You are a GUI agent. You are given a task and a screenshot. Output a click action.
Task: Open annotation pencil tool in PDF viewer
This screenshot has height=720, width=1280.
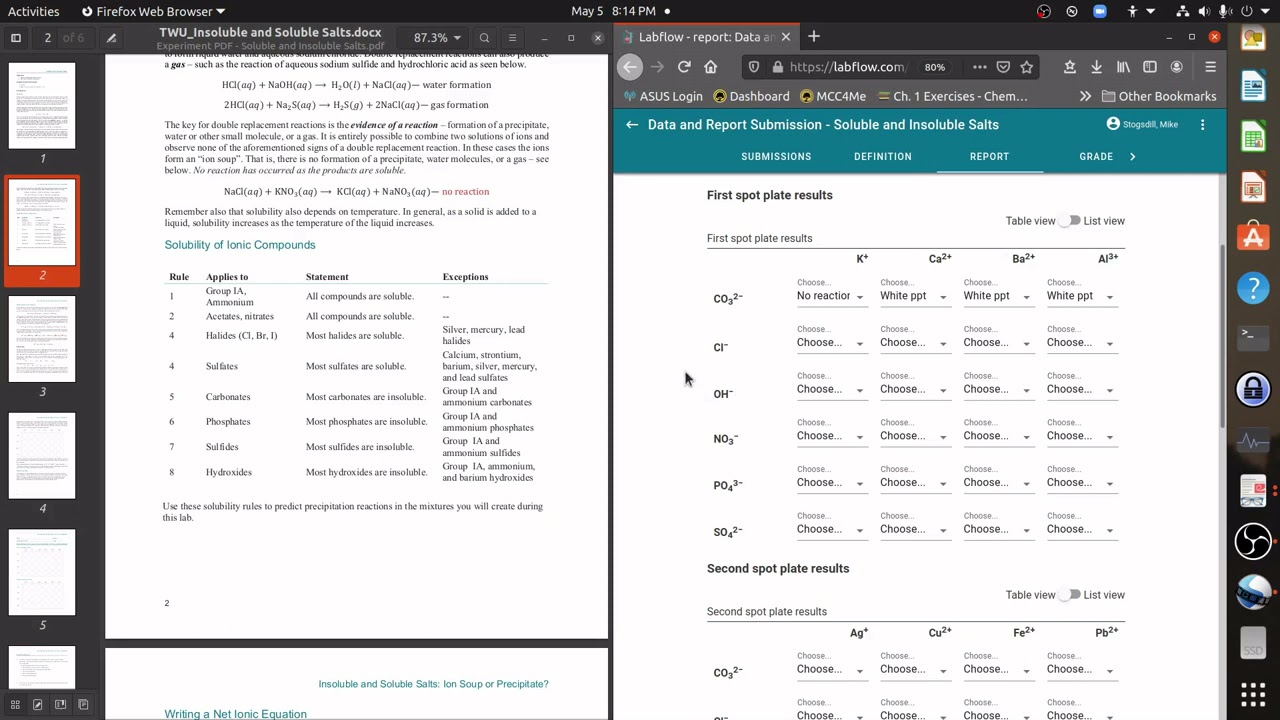(111, 38)
